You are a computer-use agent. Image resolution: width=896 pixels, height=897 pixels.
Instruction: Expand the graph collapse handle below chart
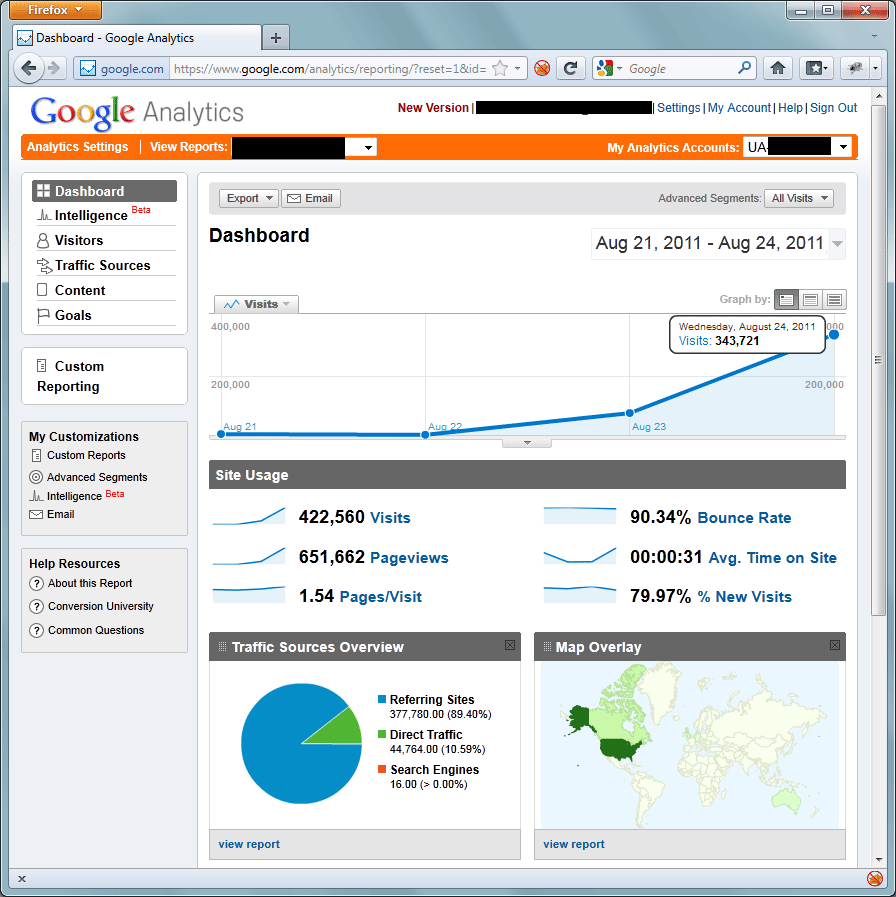click(x=527, y=443)
